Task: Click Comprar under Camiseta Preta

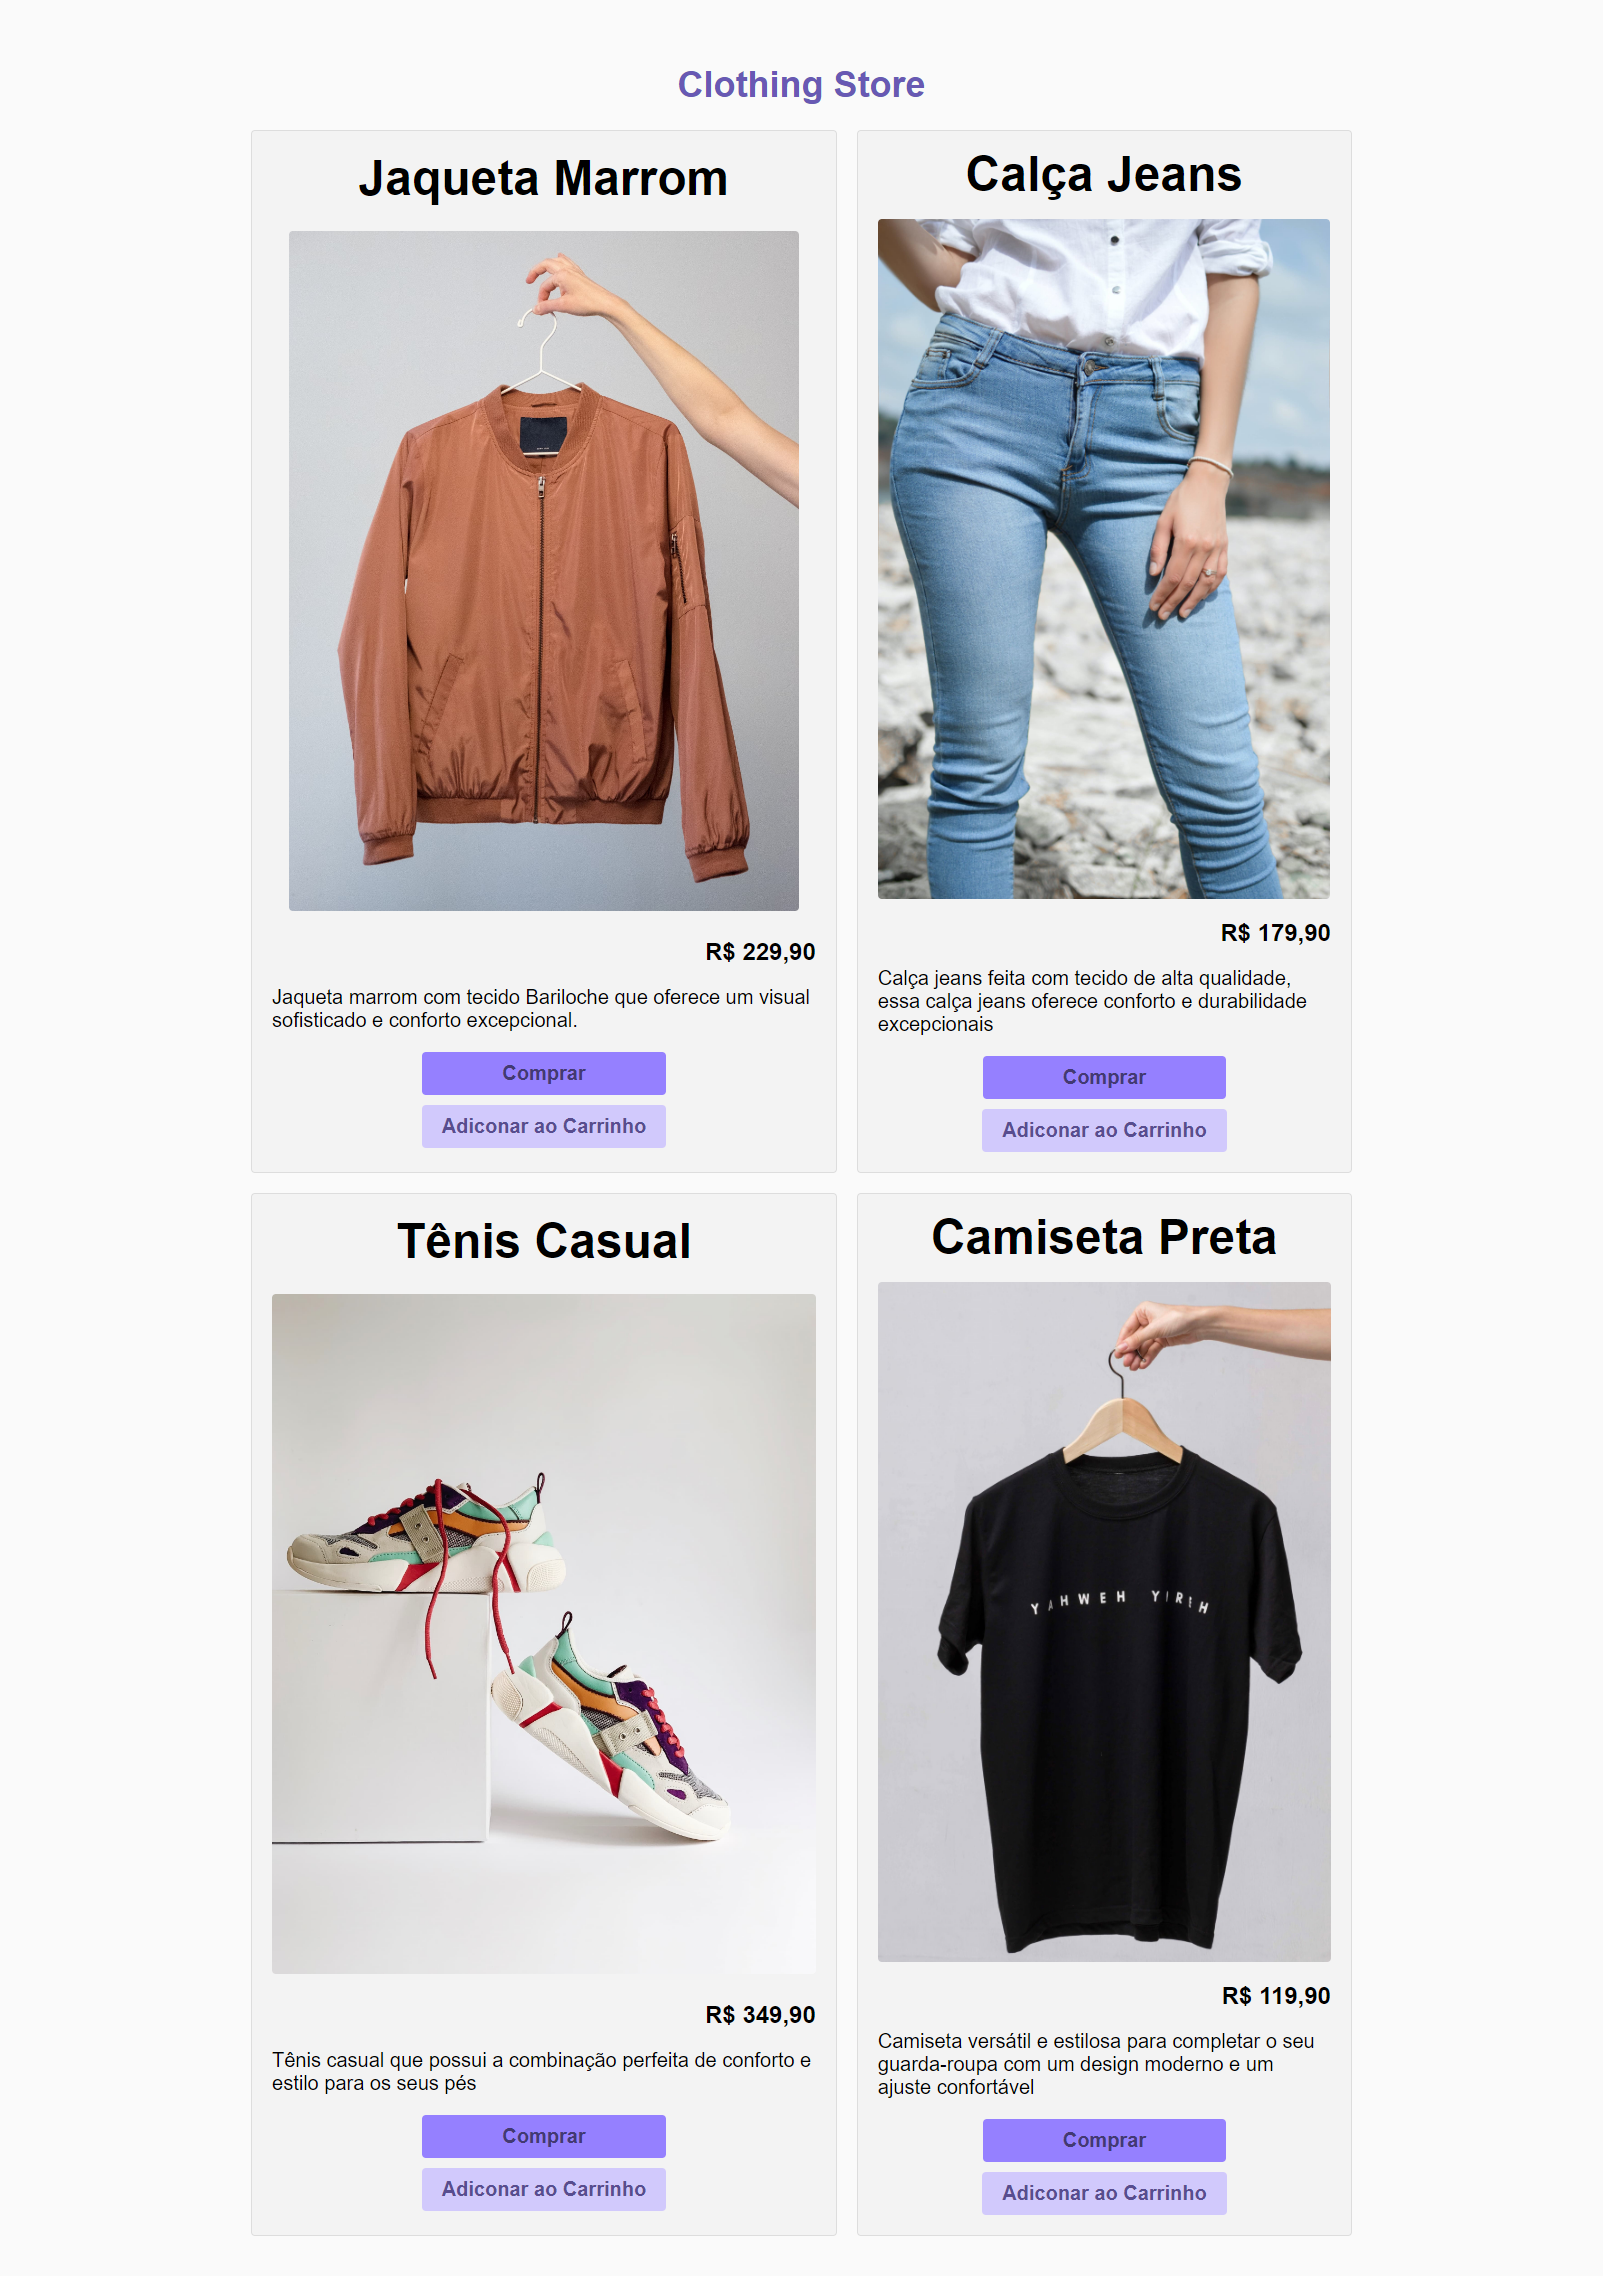Action: point(1104,2140)
